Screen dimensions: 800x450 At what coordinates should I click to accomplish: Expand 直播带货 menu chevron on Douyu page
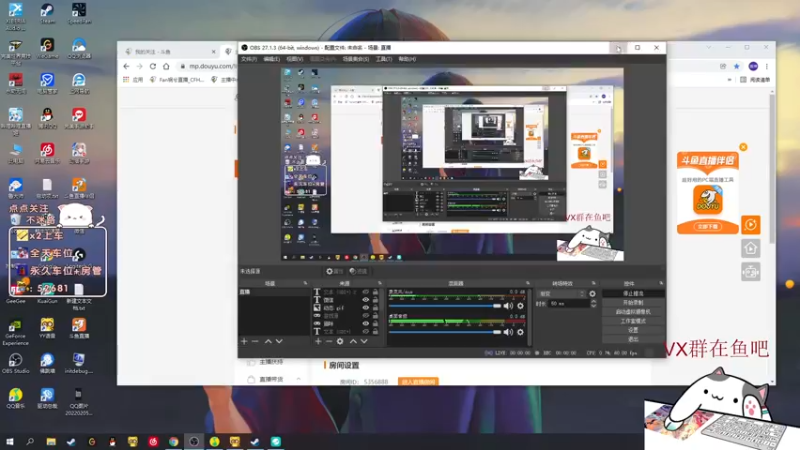[298, 379]
